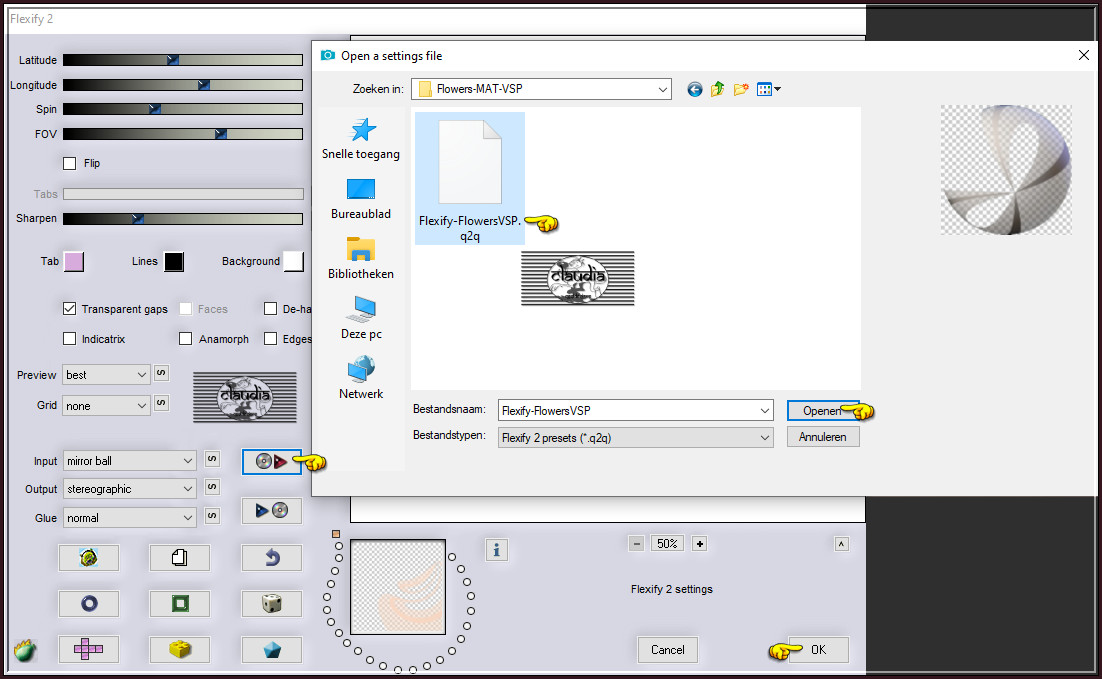
Task: Click the blue pentagon gem icon button
Action: 271,649
